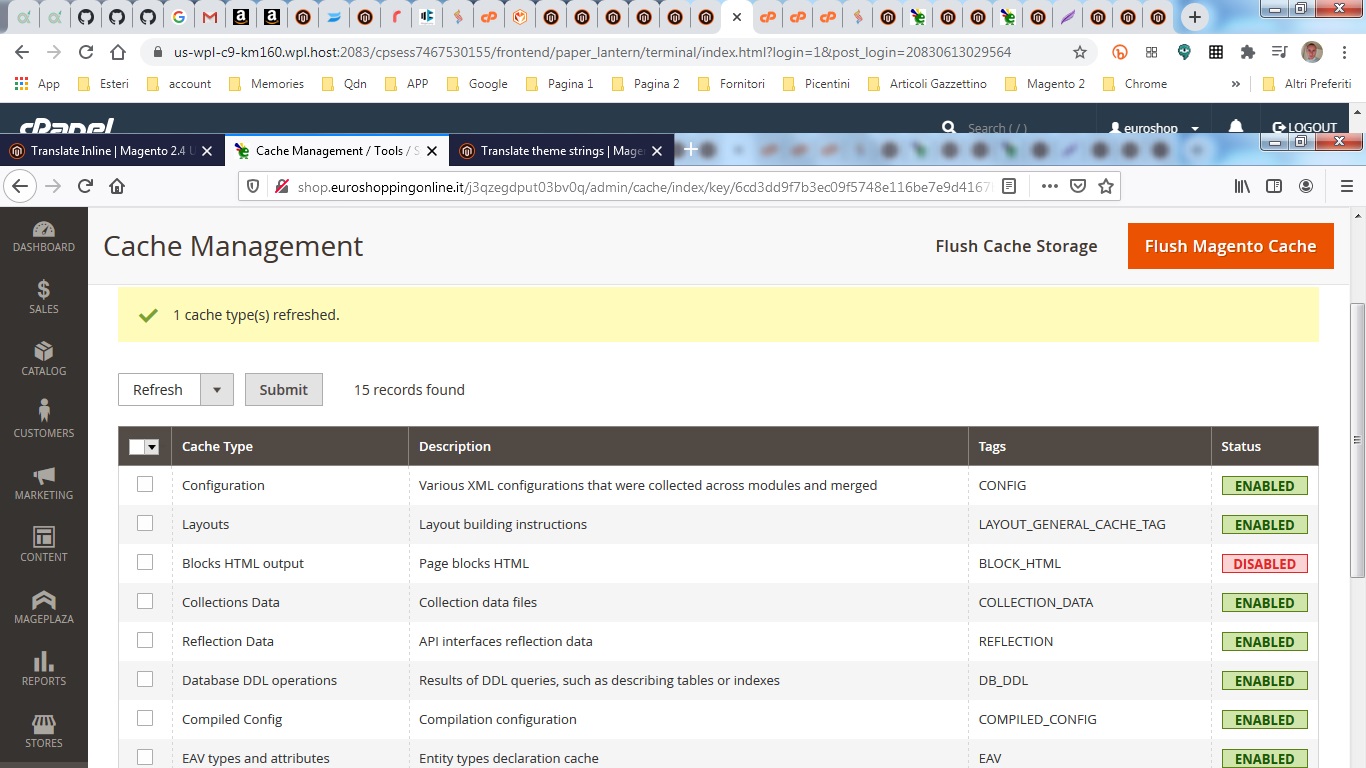Tick the Configuration cache row checkbox

point(145,484)
